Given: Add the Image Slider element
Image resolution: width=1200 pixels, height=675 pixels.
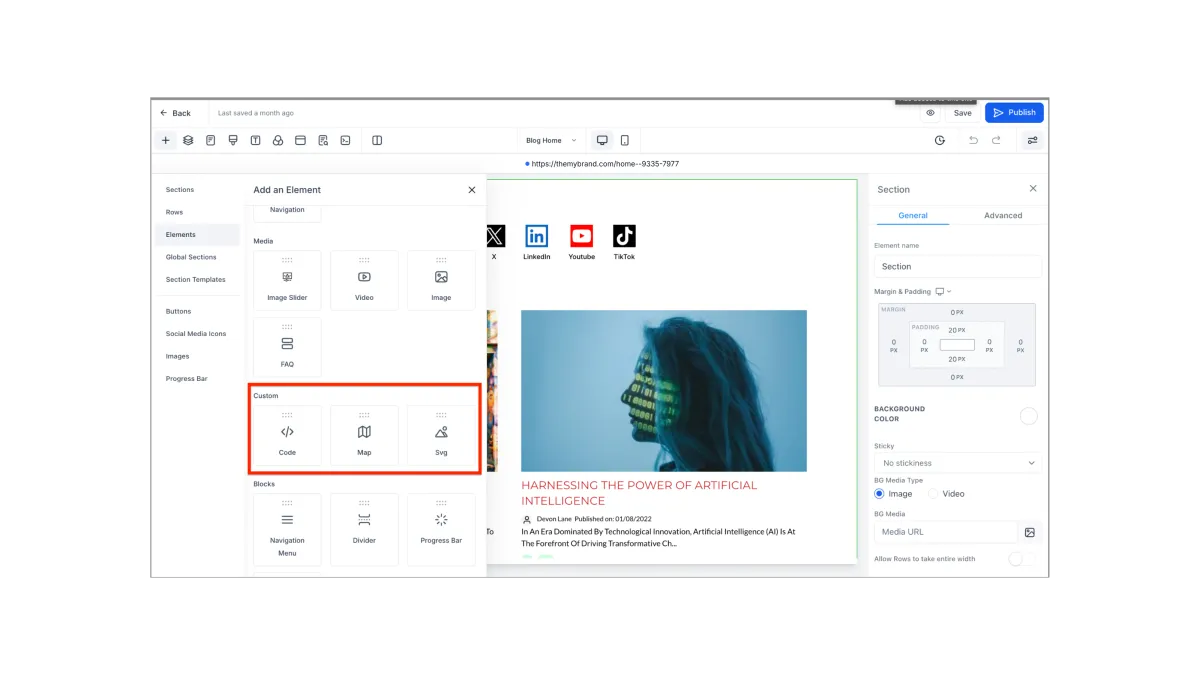Looking at the screenshot, I should (x=287, y=281).
